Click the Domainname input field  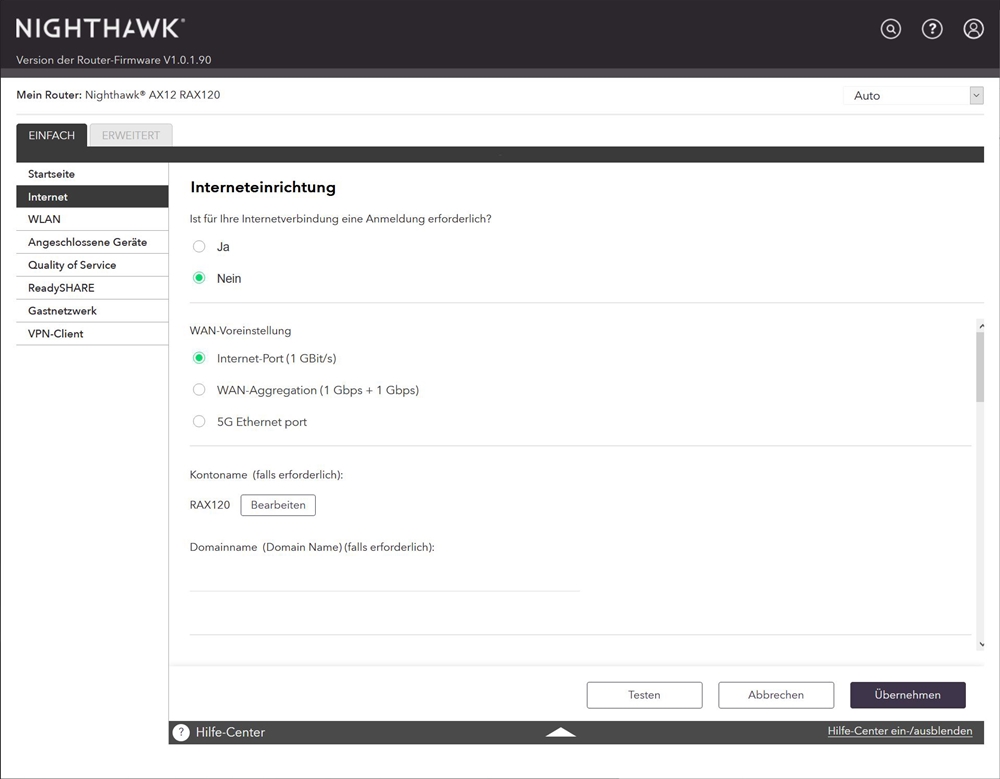(384, 577)
